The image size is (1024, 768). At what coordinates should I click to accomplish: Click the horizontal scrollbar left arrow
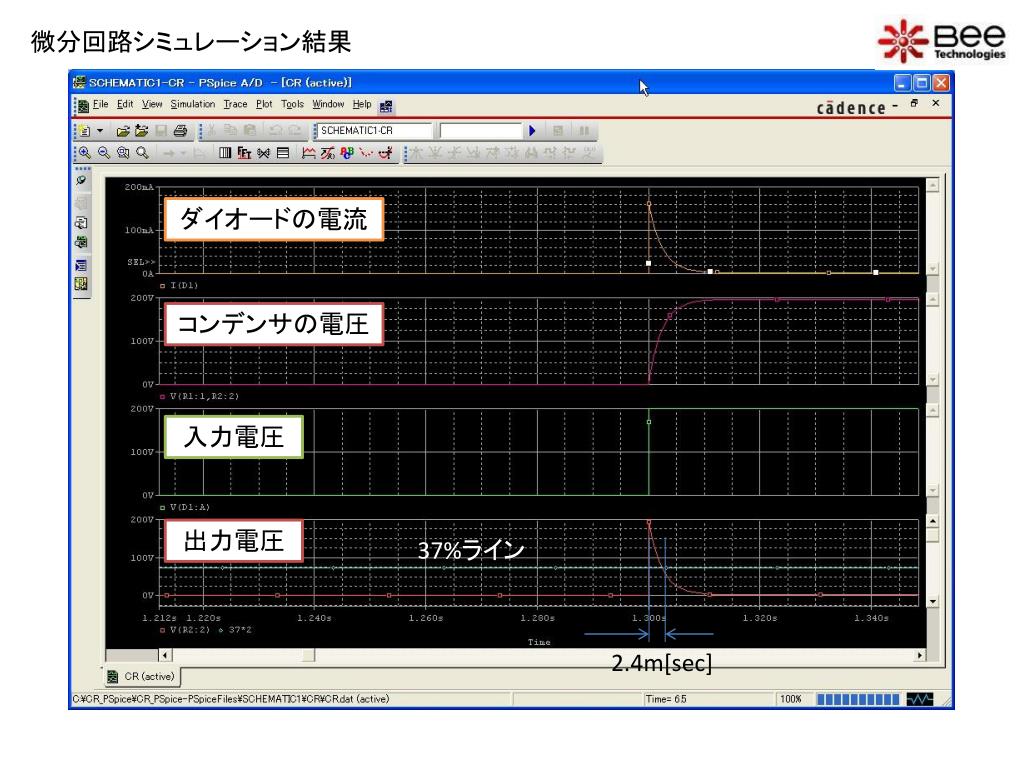[165, 655]
